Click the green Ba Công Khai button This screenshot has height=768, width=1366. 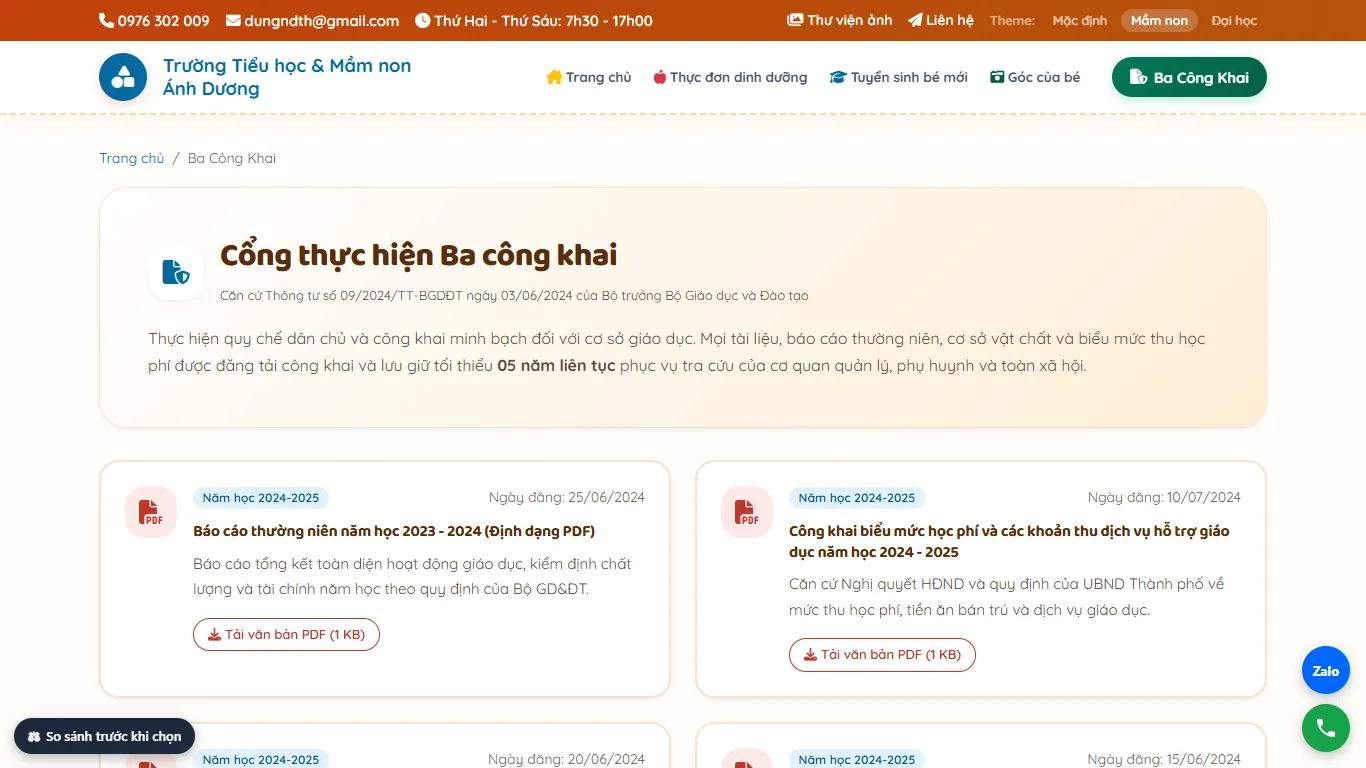point(1189,77)
